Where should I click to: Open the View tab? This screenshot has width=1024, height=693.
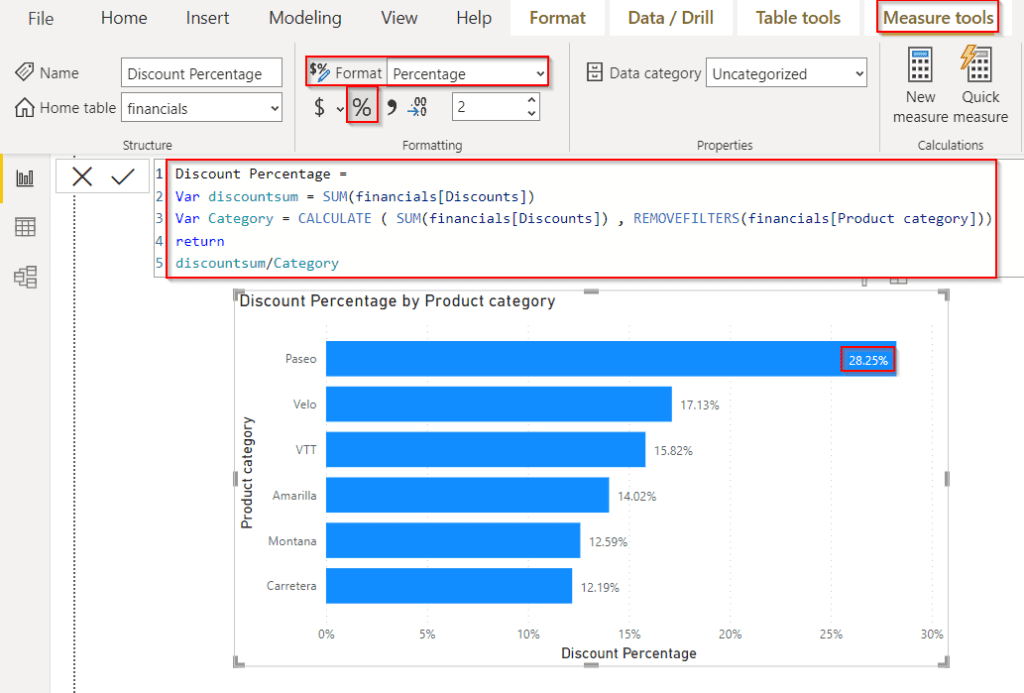pyautogui.click(x=399, y=18)
